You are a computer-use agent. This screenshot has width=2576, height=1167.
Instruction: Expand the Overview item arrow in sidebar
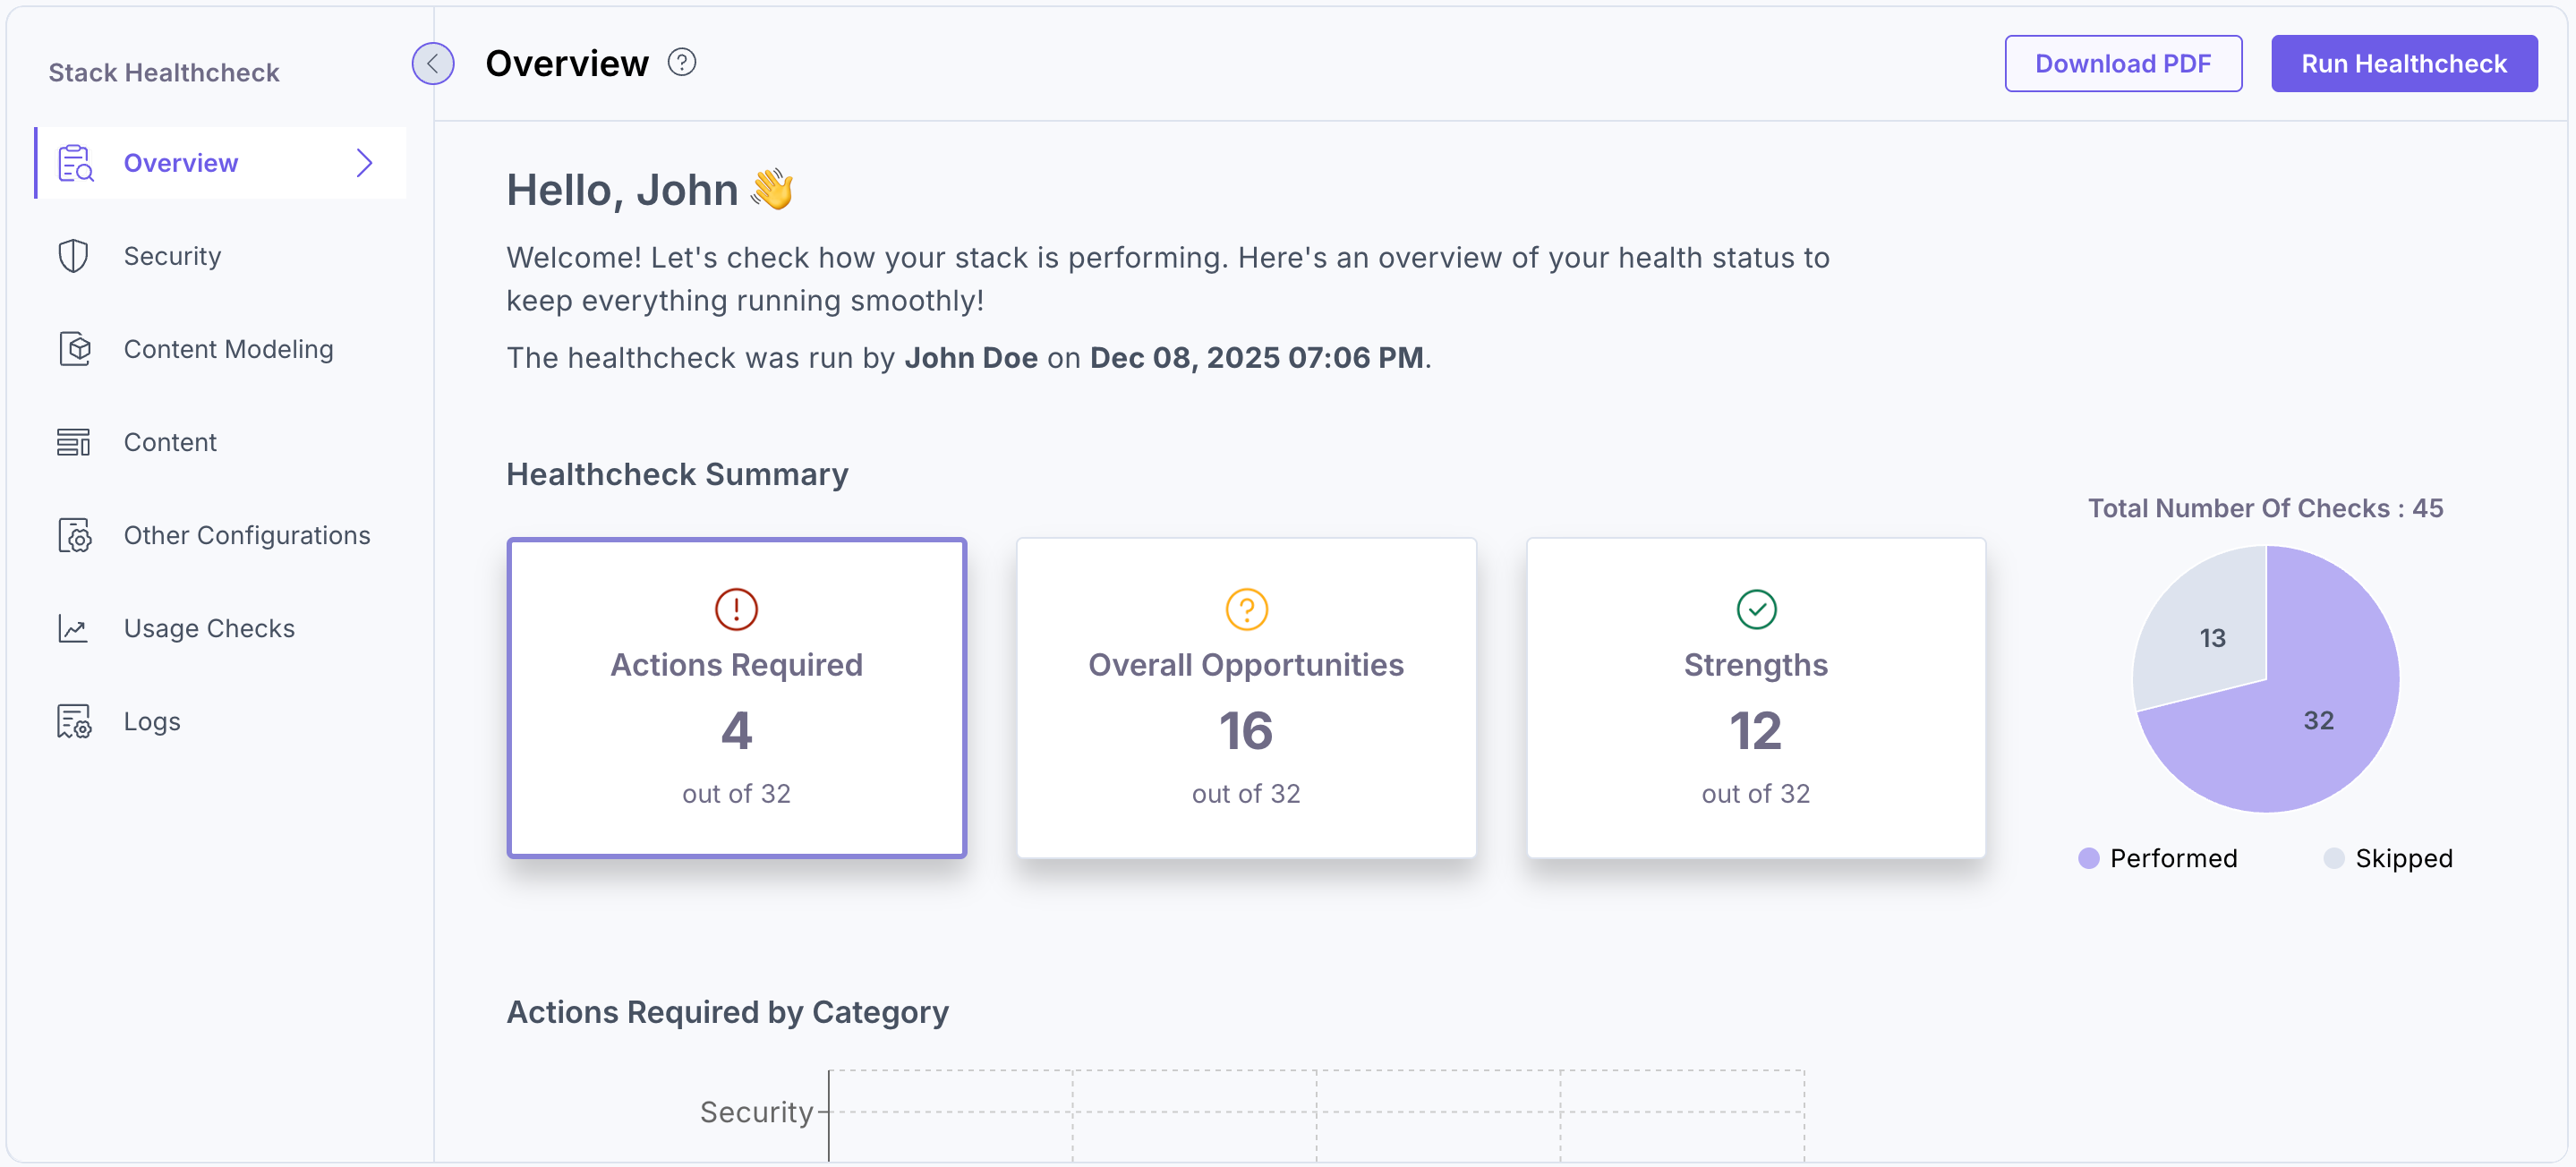[x=364, y=162]
